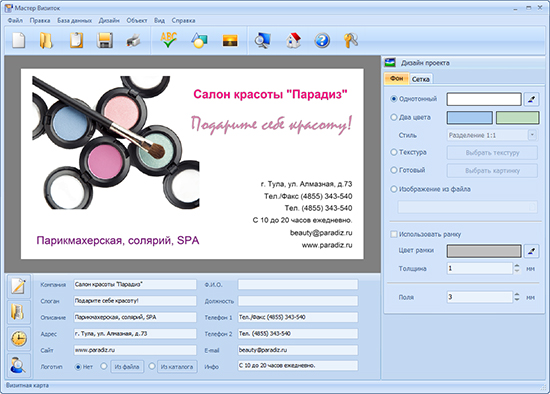Select the Текстура background option

coord(394,152)
